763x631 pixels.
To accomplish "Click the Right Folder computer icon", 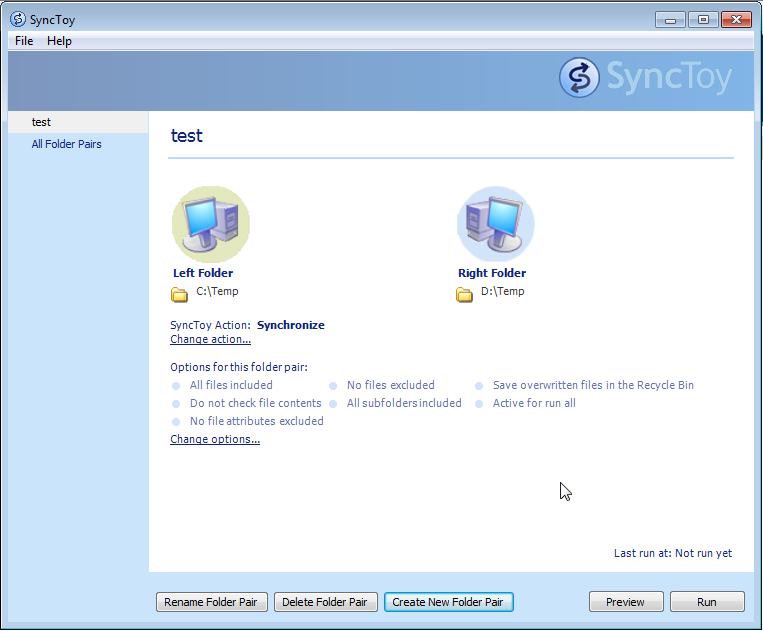I will (496, 224).
